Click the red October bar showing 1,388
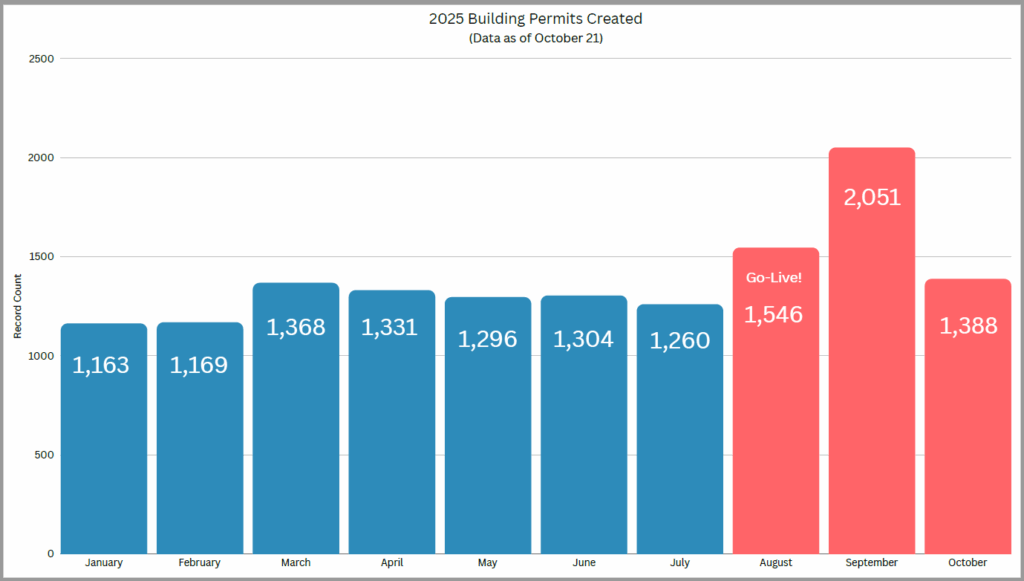Viewport: 1024px width, 581px height. tap(967, 430)
